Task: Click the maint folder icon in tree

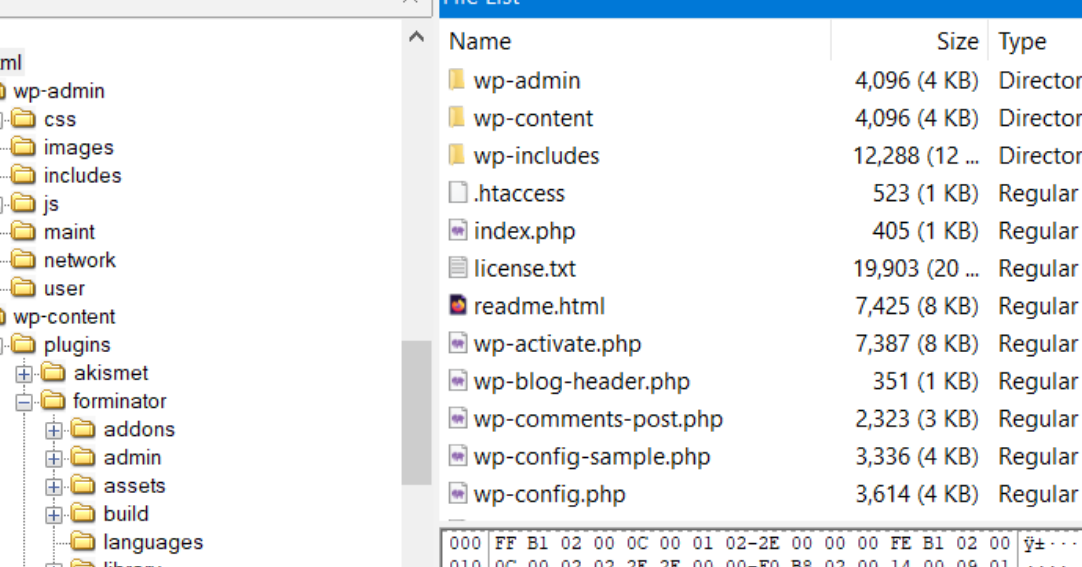Action: pos(23,232)
